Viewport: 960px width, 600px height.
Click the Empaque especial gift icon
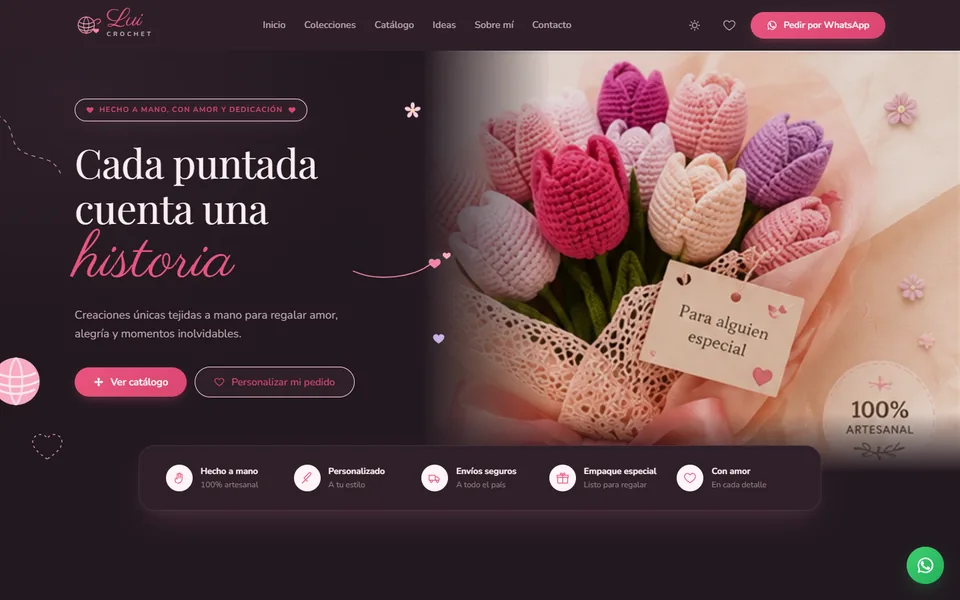pos(562,478)
